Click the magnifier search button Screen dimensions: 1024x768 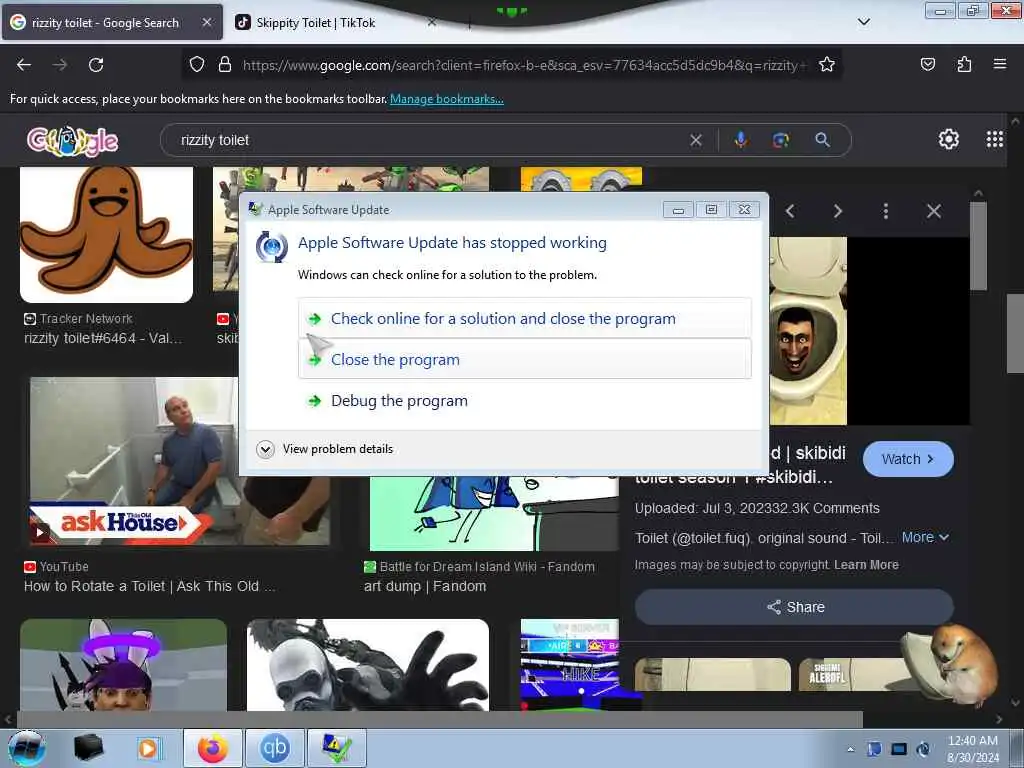[822, 140]
